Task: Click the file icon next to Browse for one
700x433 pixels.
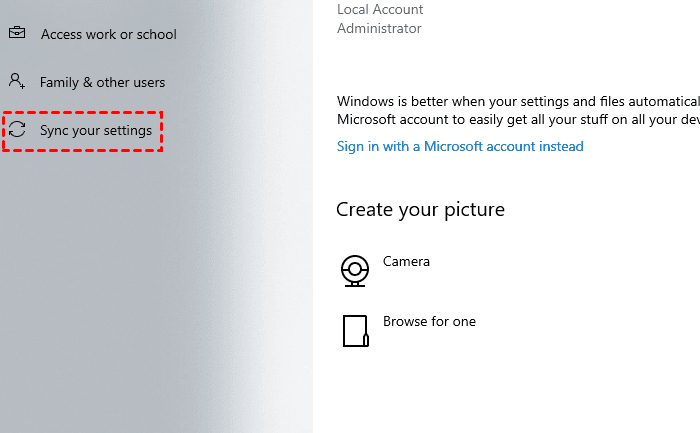Action: coord(355,331)
